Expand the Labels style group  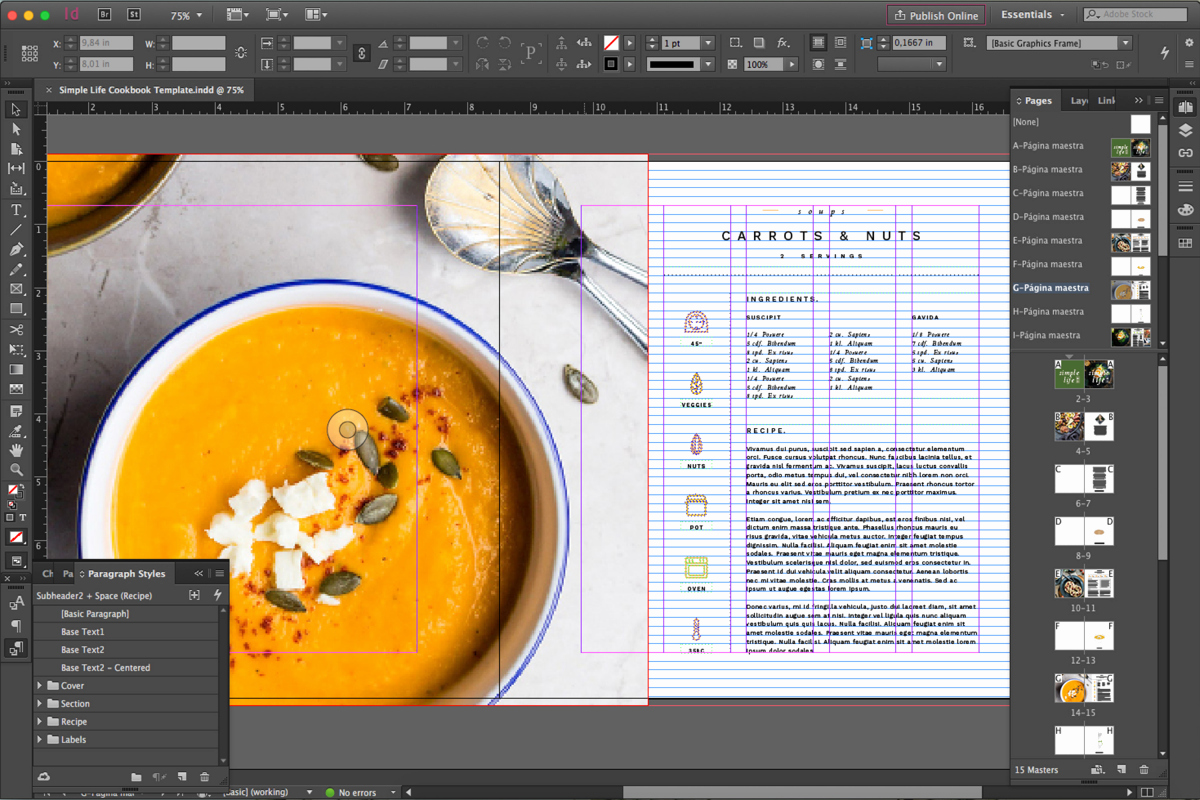coord(40,740)
